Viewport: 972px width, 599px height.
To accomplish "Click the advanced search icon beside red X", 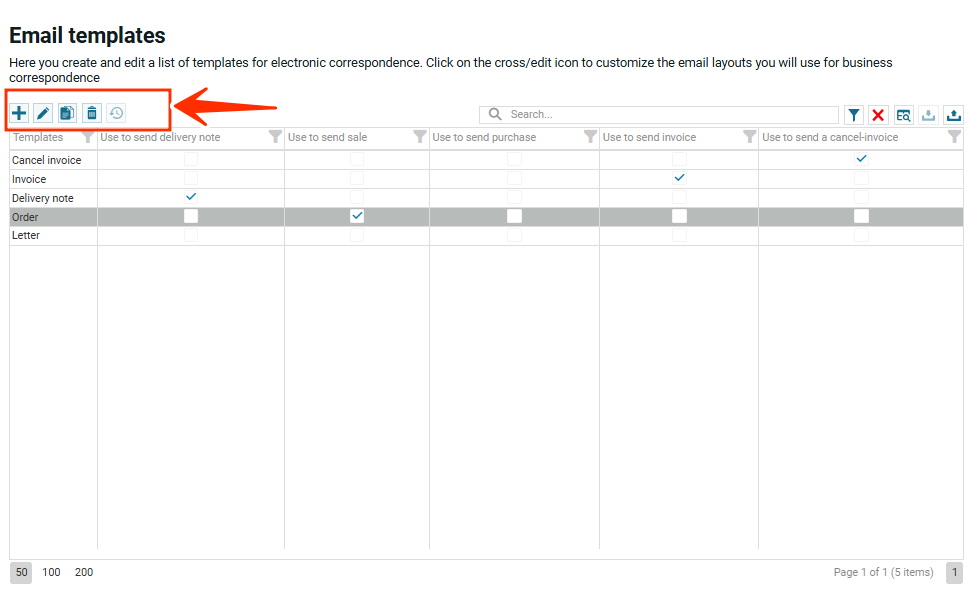I will click(x=903, y=115).
